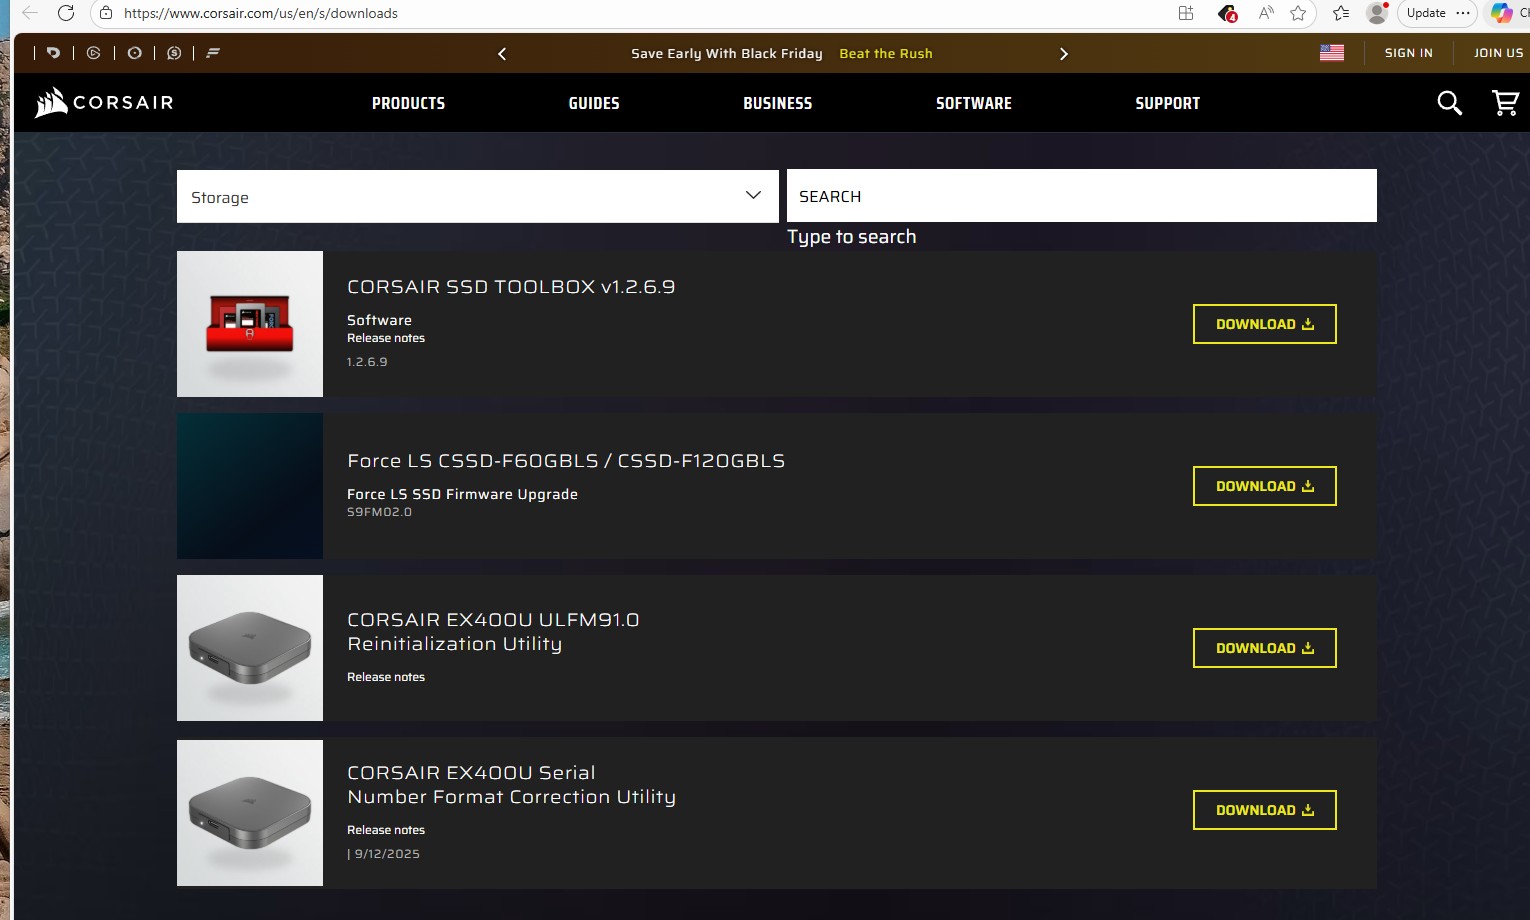Open the GUIDES menu
The width and height of the screenshot is (1530, 920).
coord(594,103)
